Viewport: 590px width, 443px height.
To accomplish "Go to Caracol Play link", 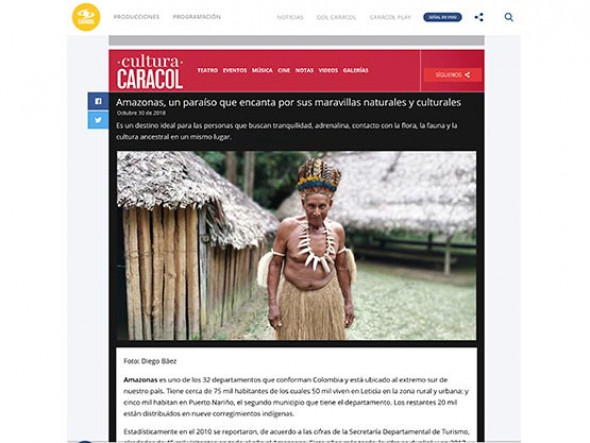I will (391, 17).
